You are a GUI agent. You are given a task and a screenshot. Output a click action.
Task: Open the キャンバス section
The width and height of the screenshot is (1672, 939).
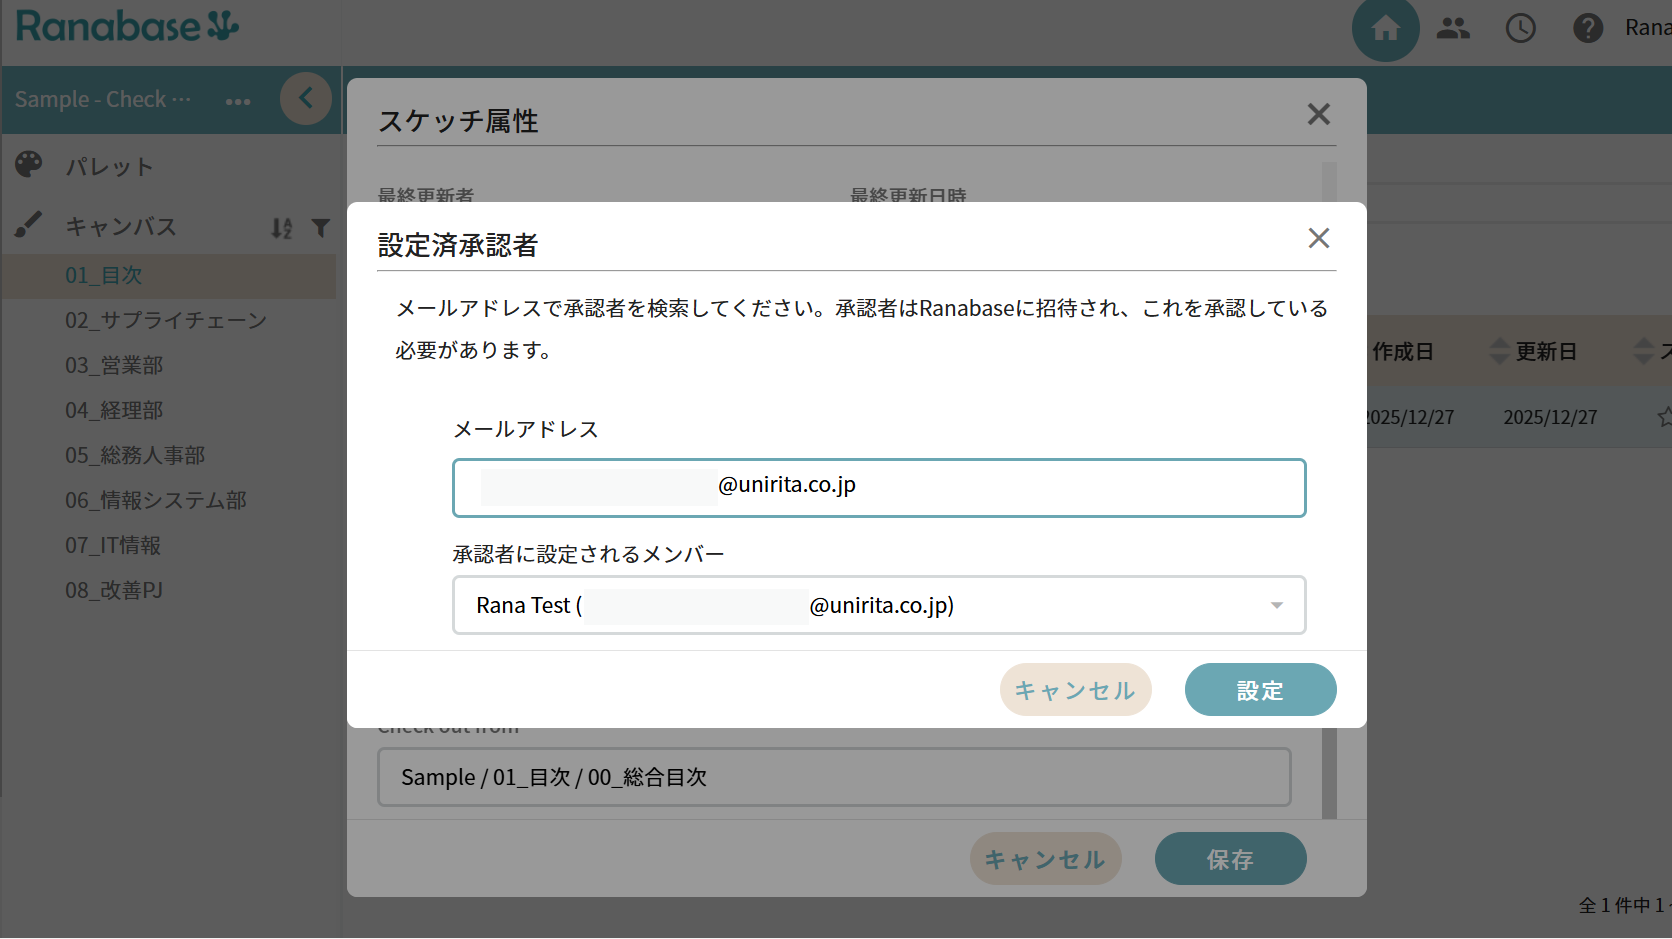pos(121,227)
